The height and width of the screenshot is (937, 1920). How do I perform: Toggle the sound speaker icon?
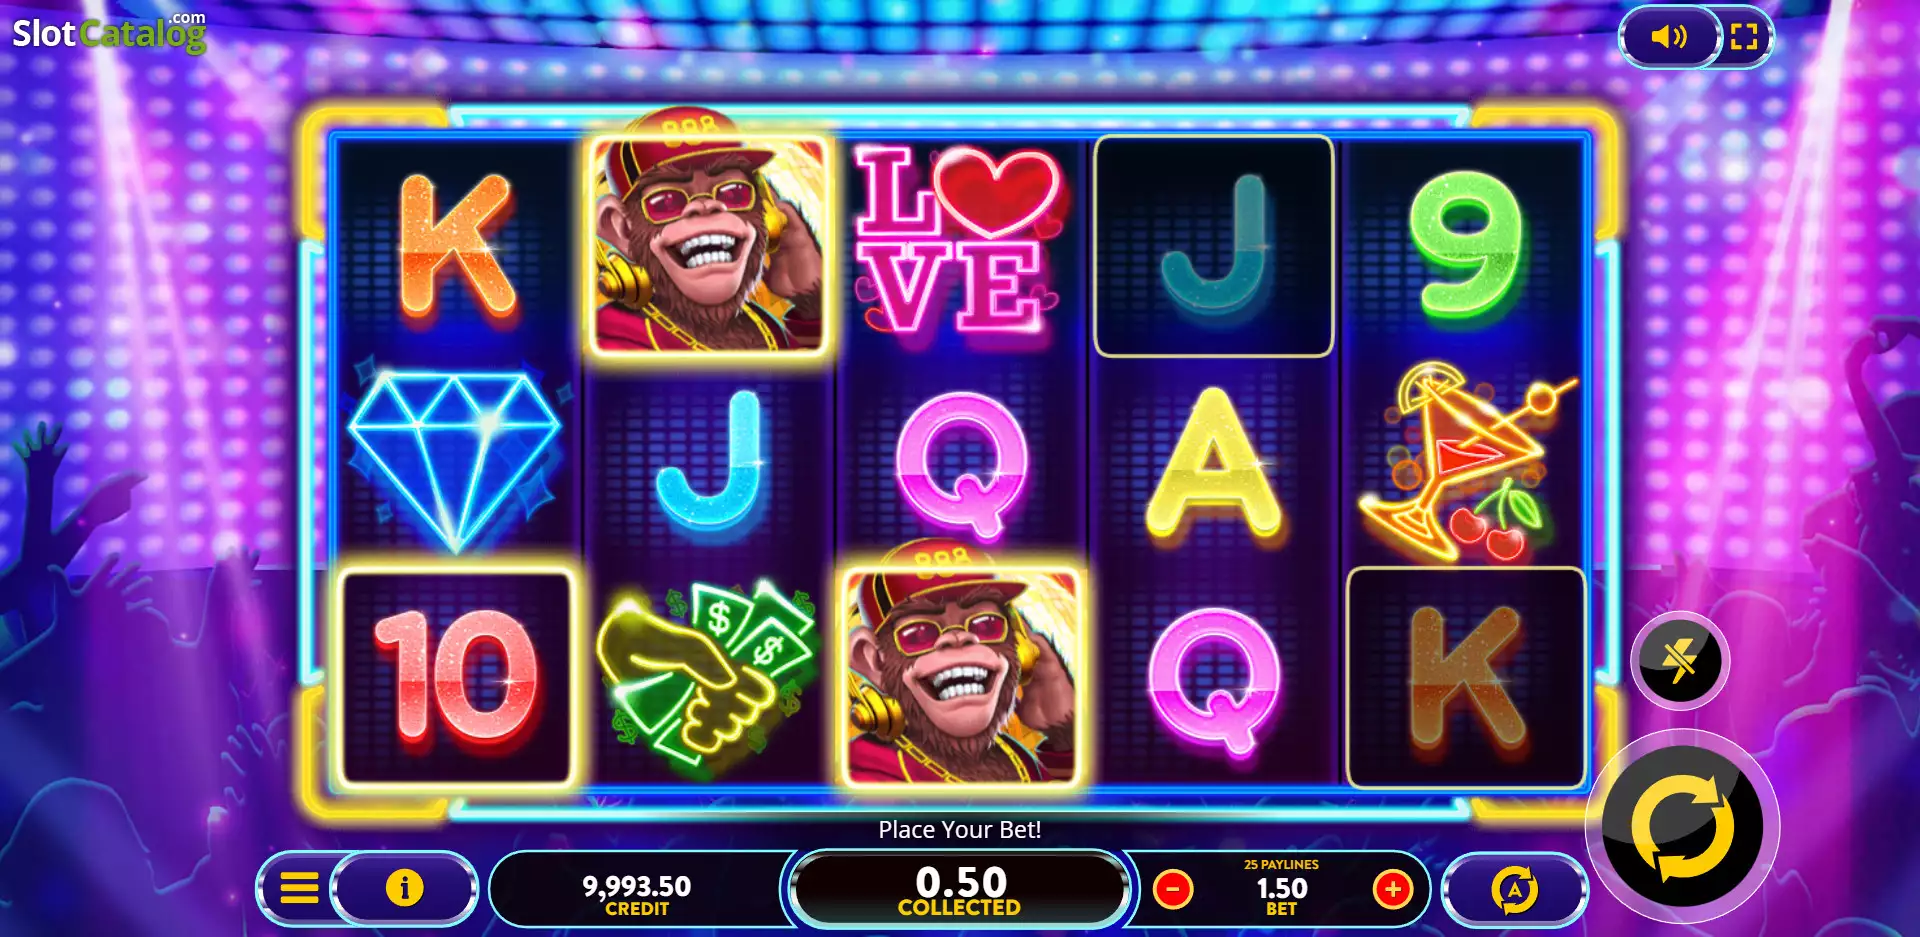(1668, 37)
